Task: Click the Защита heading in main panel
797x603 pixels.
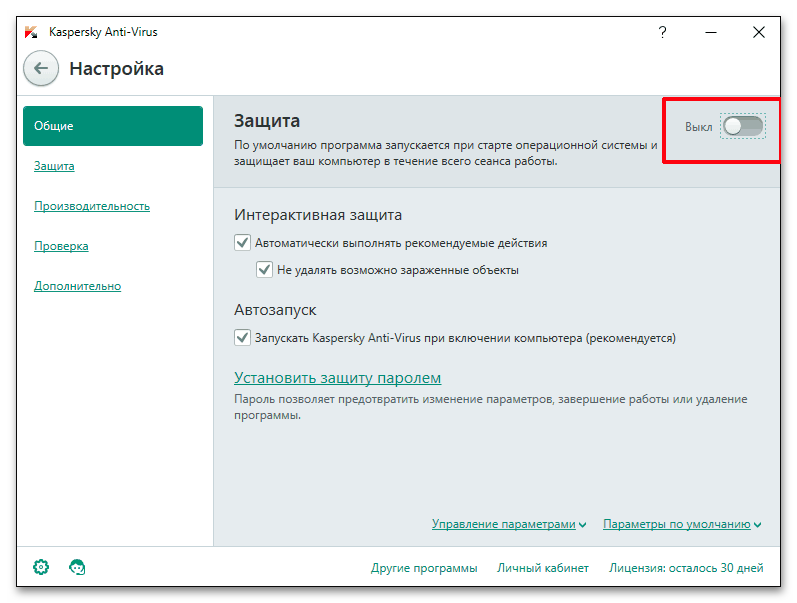Action: click(x=267, y=121)
